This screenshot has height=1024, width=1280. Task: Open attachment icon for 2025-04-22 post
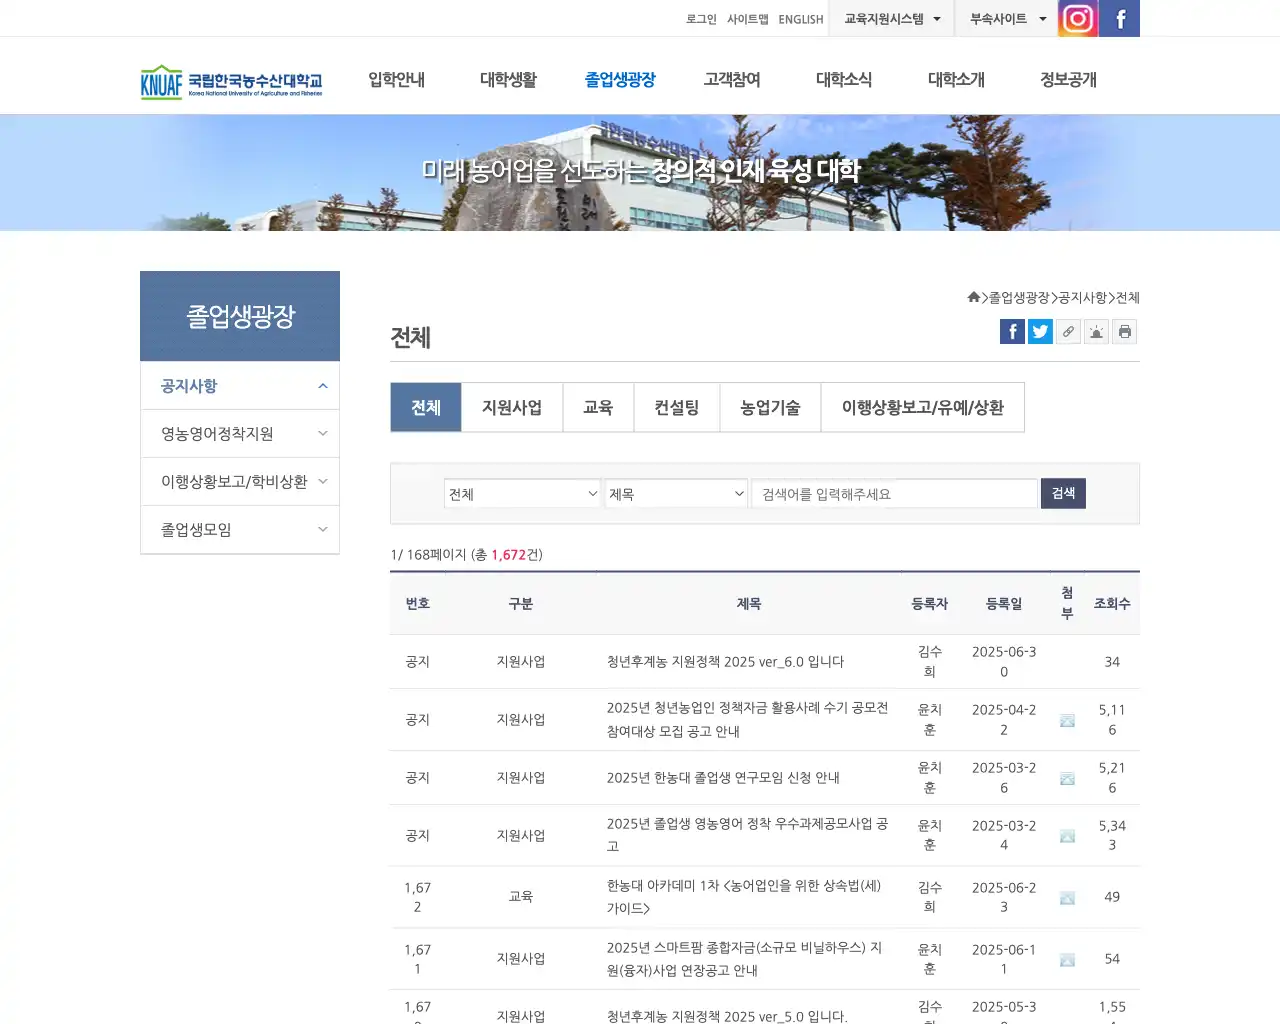1067,720
